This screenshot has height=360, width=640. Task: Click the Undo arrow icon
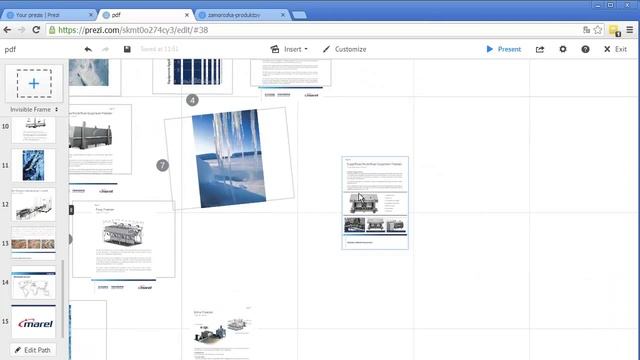(88, 49)
